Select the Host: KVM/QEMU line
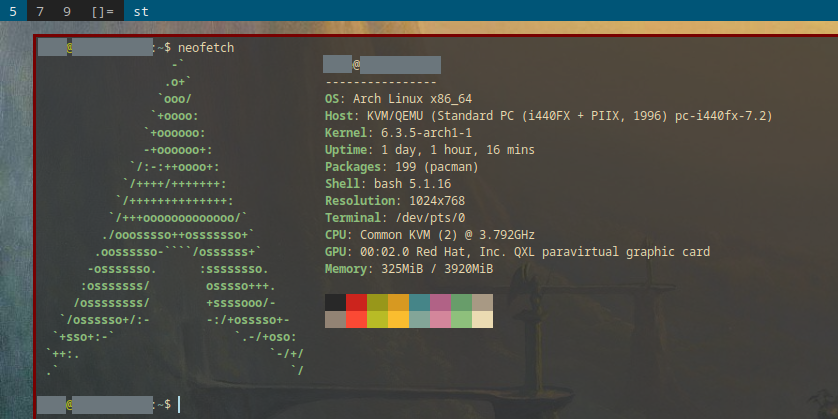This screenshot has height=419, width=838. click(x=549, y=116)
